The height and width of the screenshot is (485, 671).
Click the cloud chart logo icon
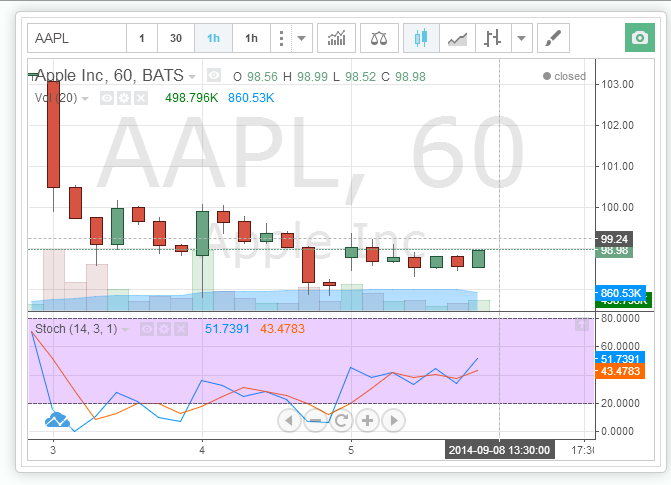[x=57, y=420]
